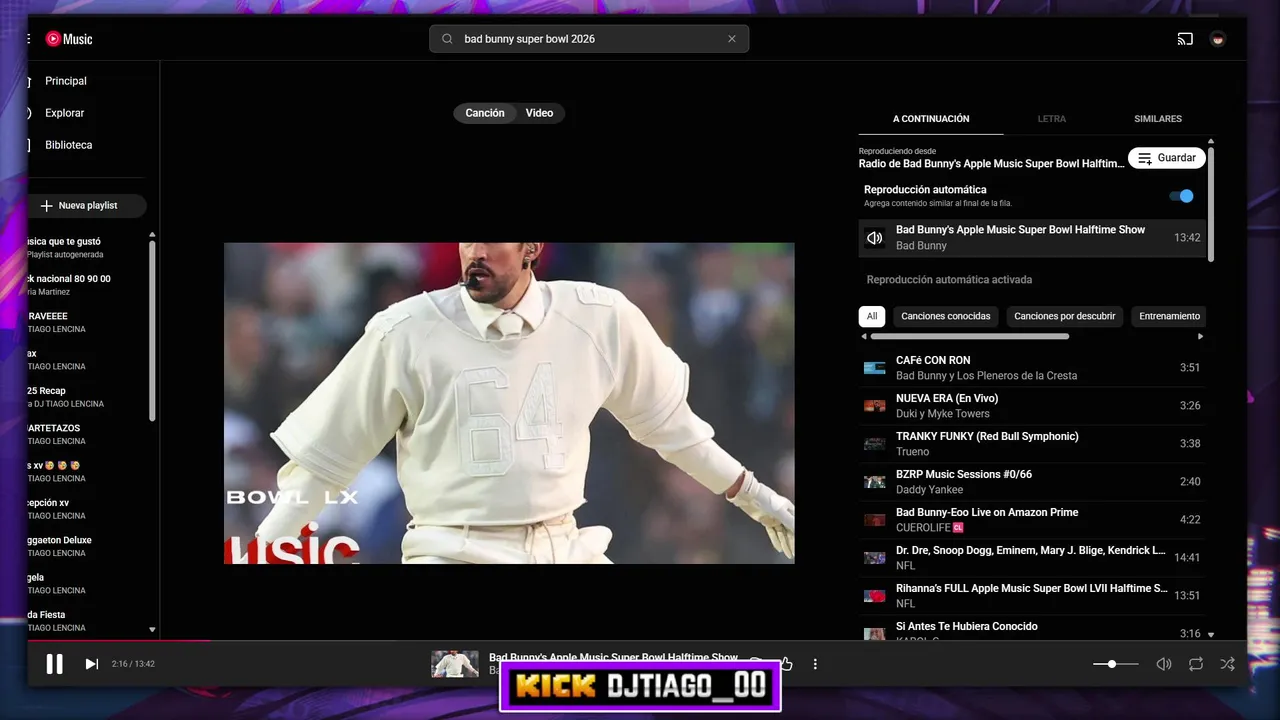Play BZRP Music Sessions #0/66
The height and width of the screenshot is (720, 1280).
(x=1032, y=482)
